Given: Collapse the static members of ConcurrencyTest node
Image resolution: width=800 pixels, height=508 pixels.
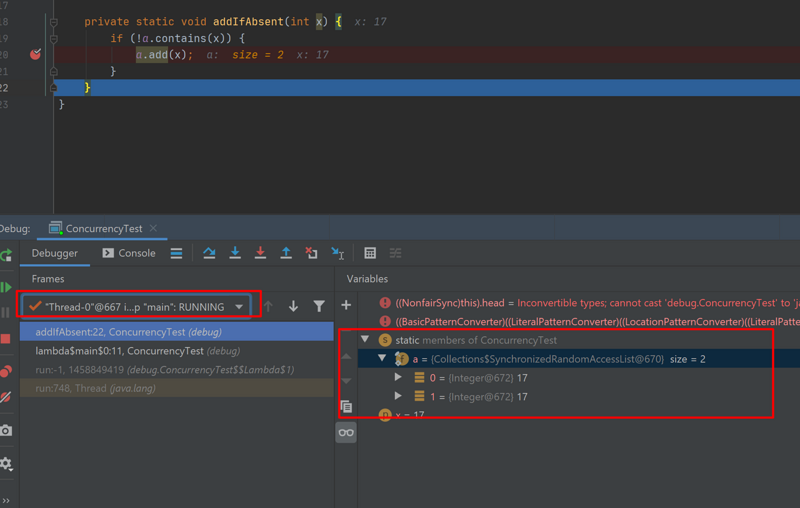Looking at the screenshot, I should [x=365, y=340].
